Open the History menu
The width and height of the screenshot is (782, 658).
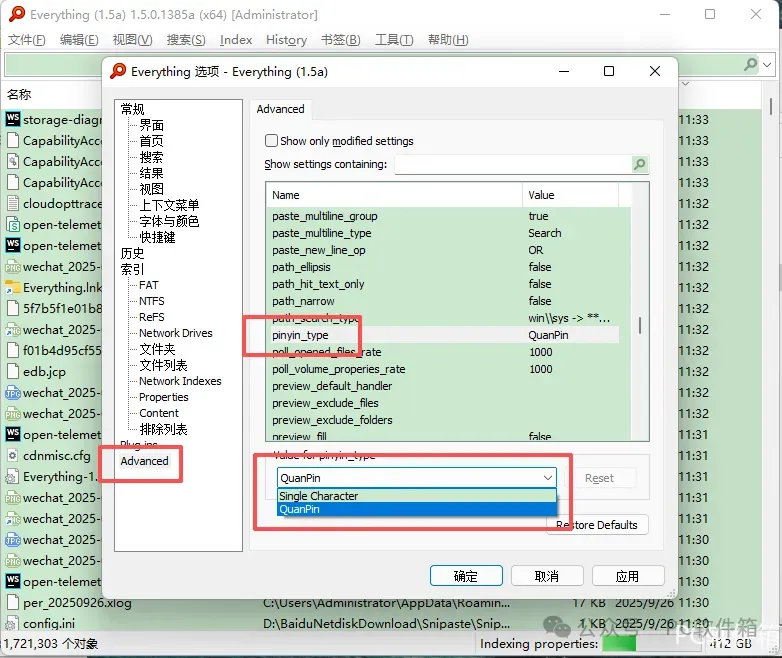(x=286, y=40)
